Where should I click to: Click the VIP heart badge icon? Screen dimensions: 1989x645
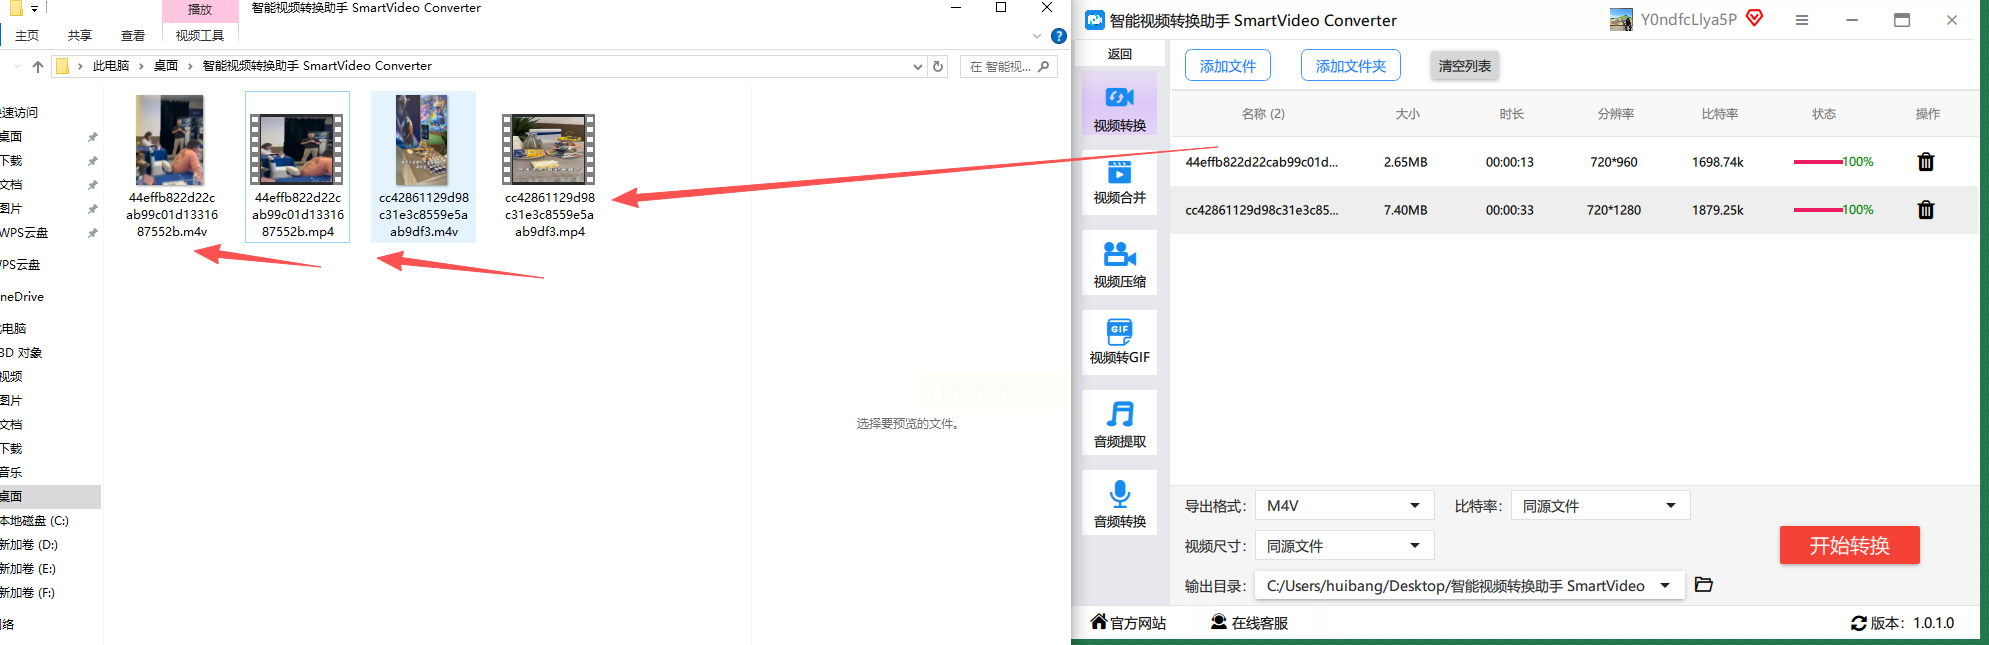pos(1754,18)
